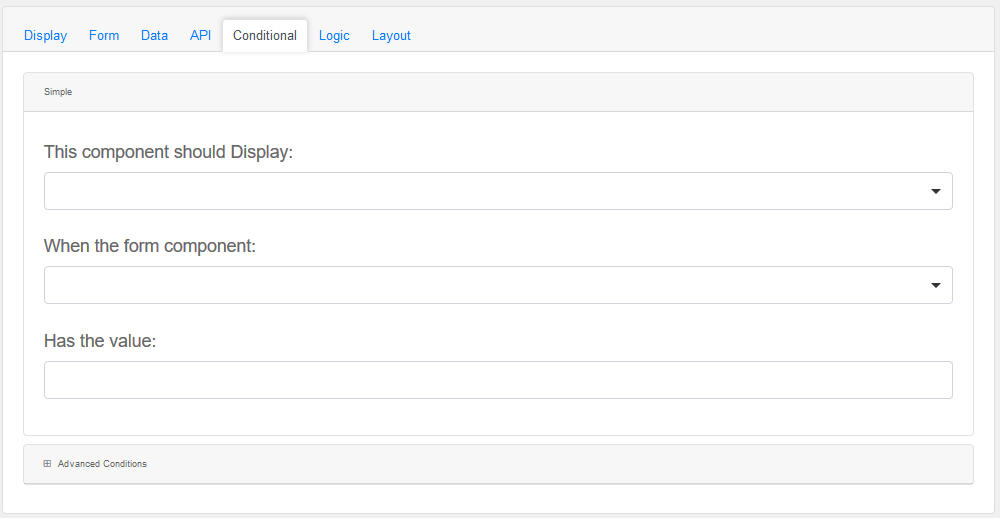Viewport: 1000px width, 518px height.
Task: Expand Advanced Conditions using the plus icon
Action: (47, 464)
